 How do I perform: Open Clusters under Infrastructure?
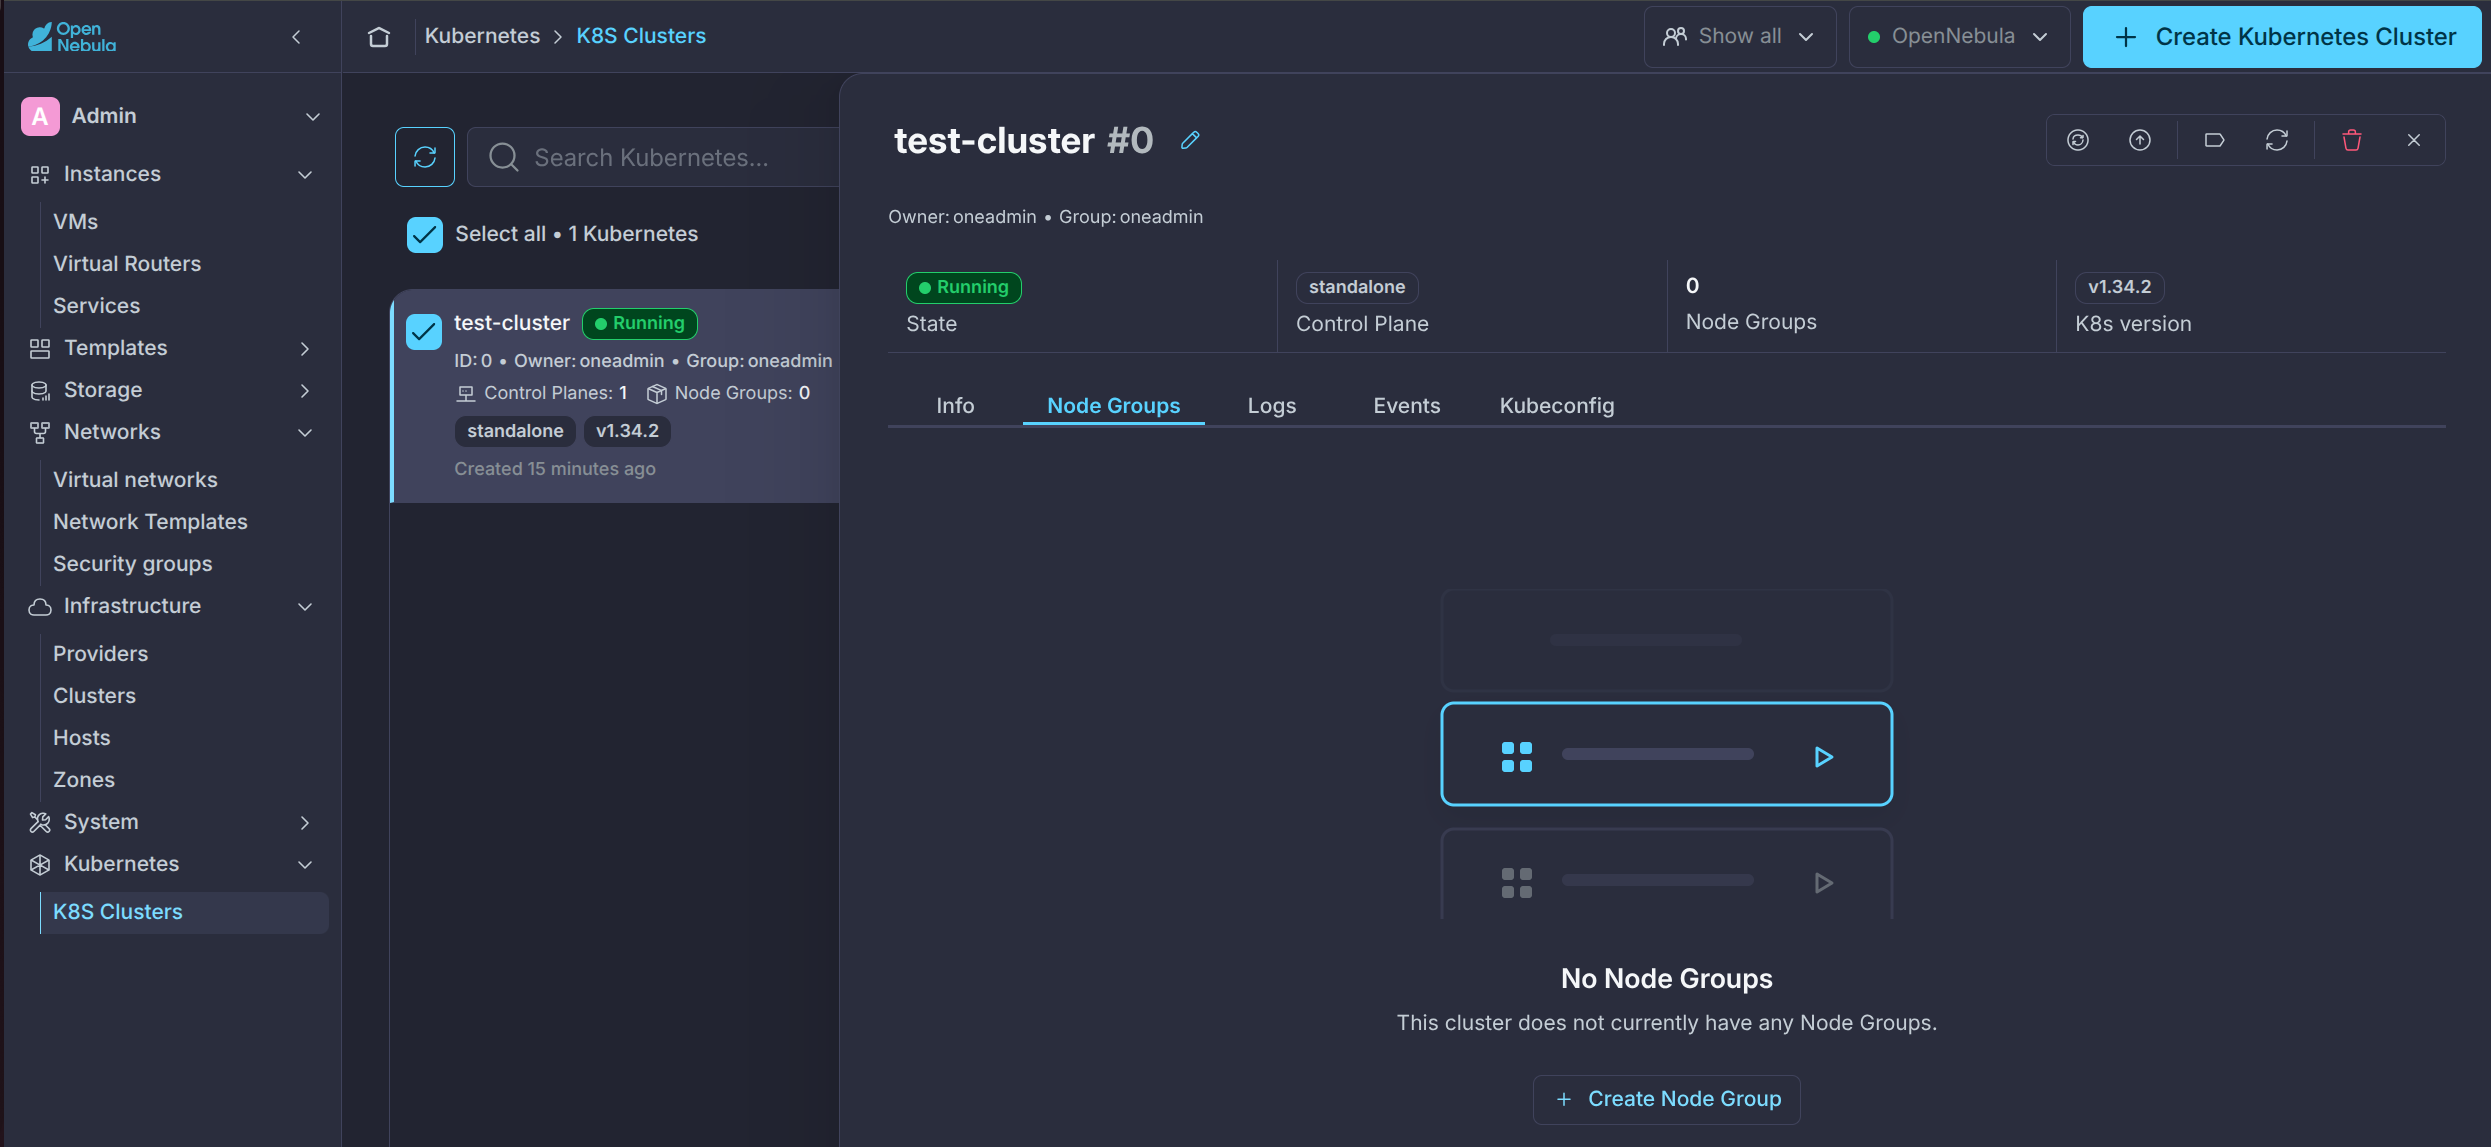94,696
